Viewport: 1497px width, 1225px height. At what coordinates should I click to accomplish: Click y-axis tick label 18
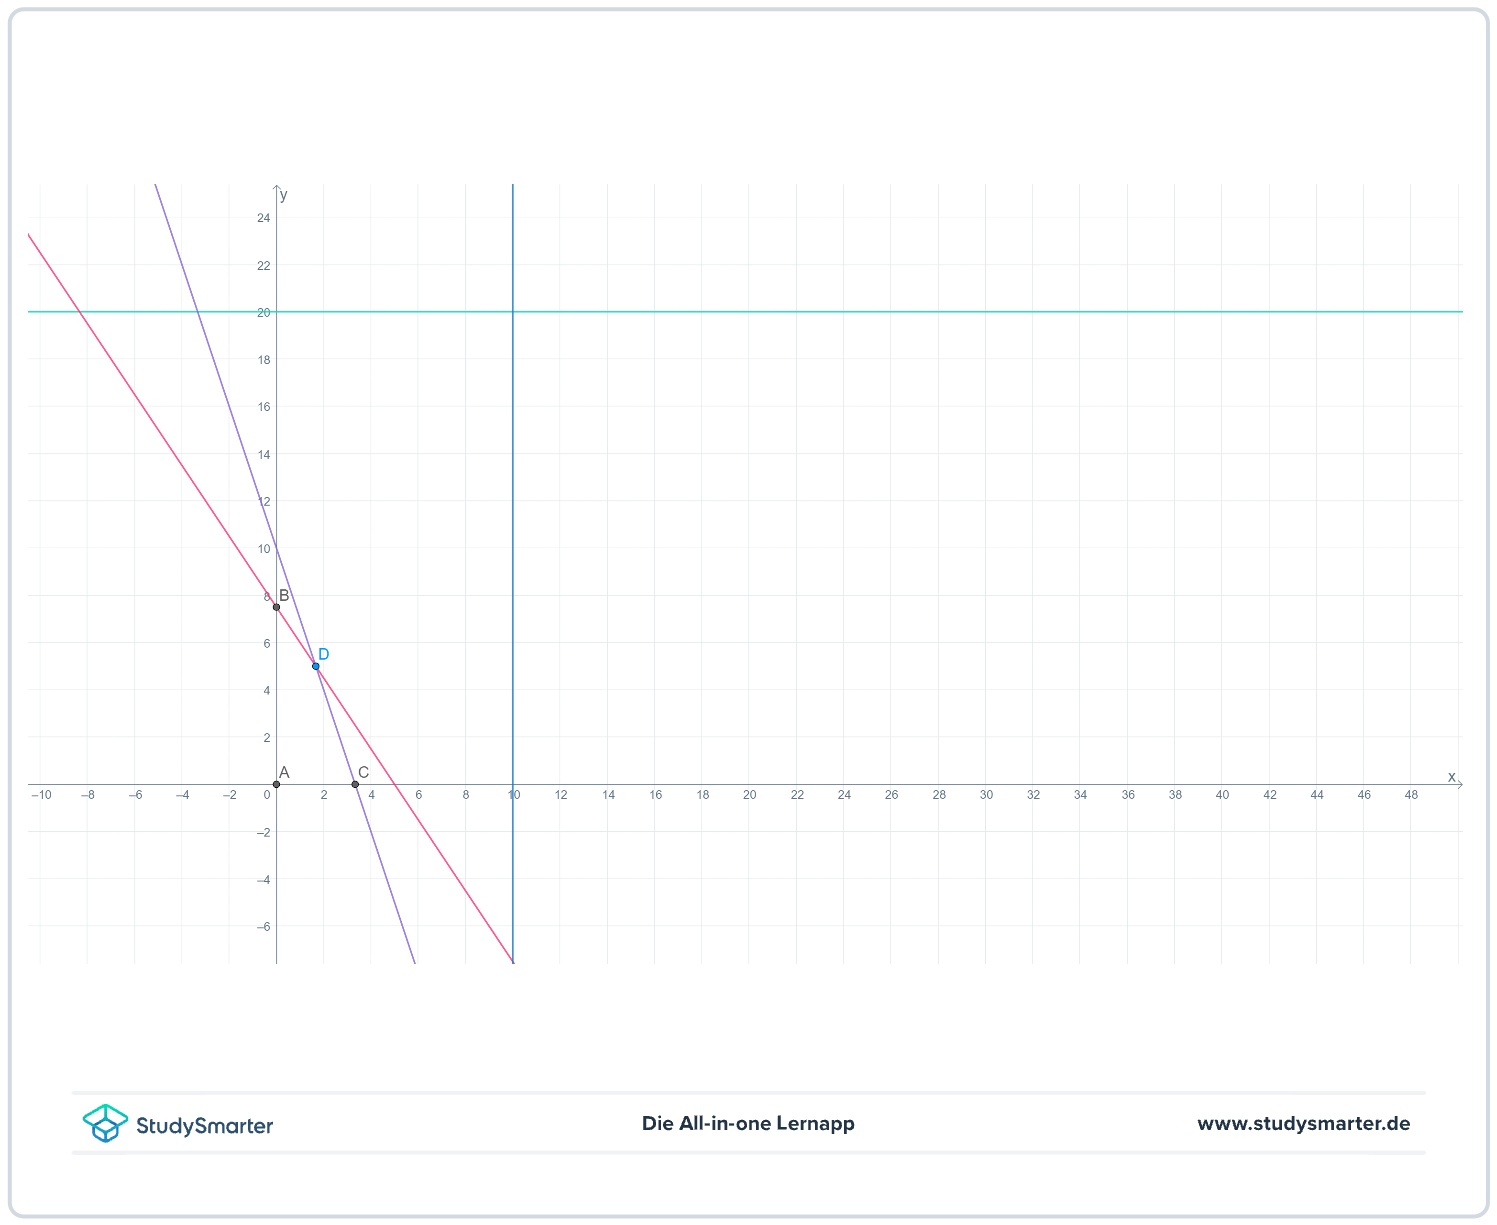click(264, 360)
